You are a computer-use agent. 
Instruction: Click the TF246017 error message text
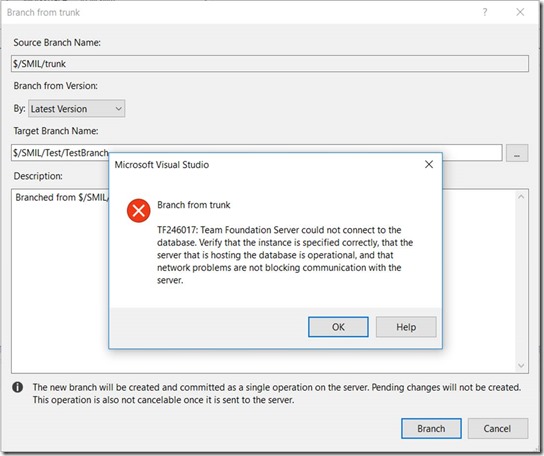pyautogui.click(x=284, y=255)
